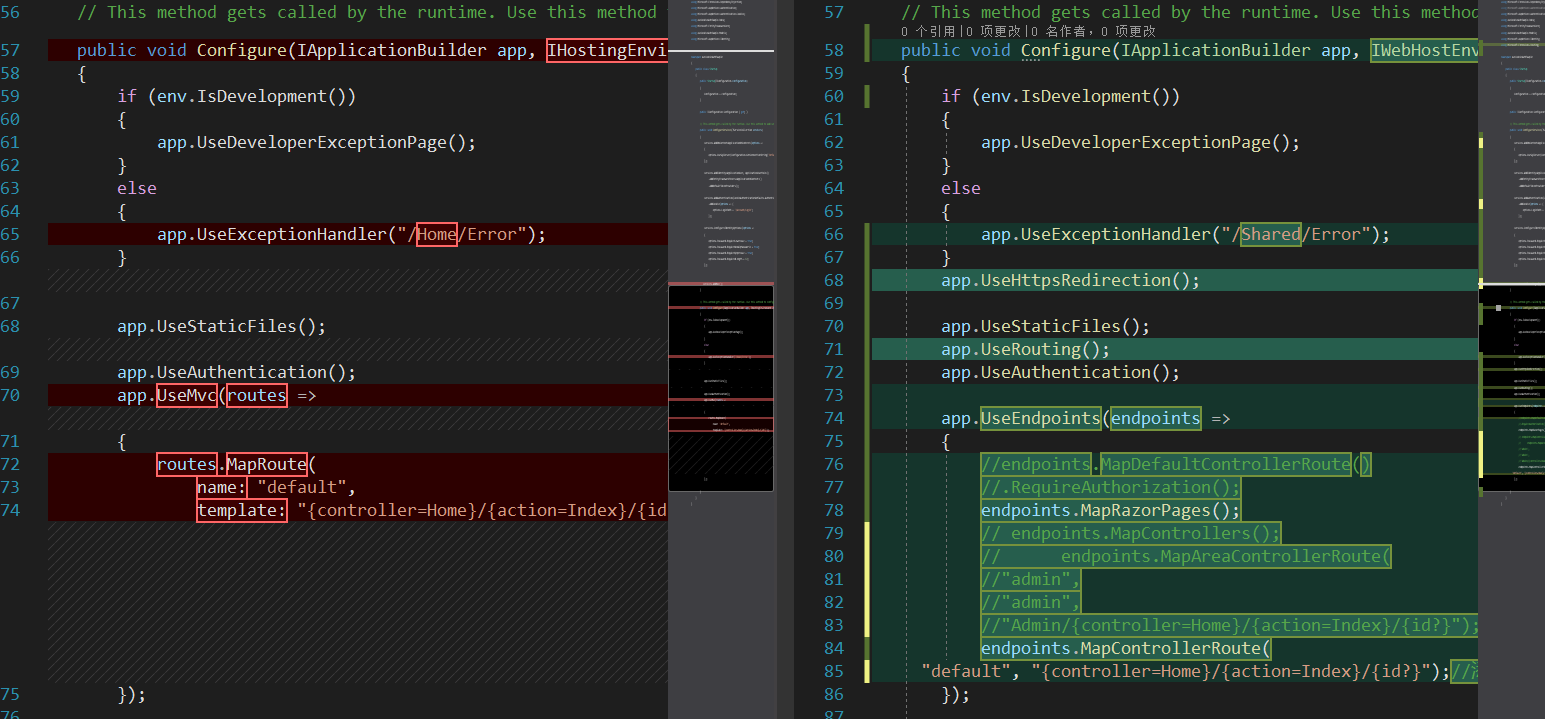Click 'else' keyword on right line 64
The width and height of the screenshot is (1545, 719).
[x=961, y=188]
